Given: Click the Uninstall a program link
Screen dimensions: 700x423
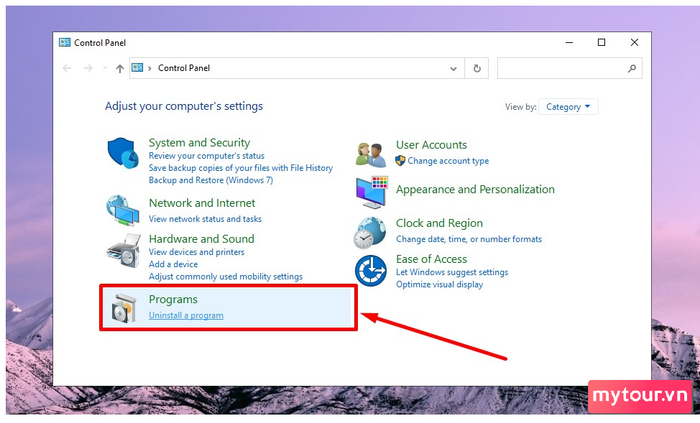Looking at the screenshot, I should point(186,315).
